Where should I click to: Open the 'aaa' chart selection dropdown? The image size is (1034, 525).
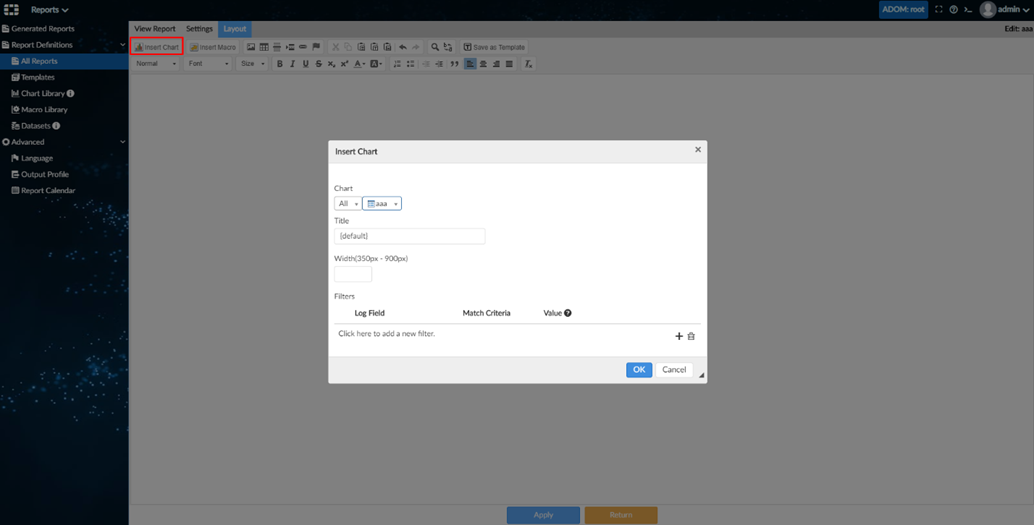pyautogui.click(x=382, y=204)
